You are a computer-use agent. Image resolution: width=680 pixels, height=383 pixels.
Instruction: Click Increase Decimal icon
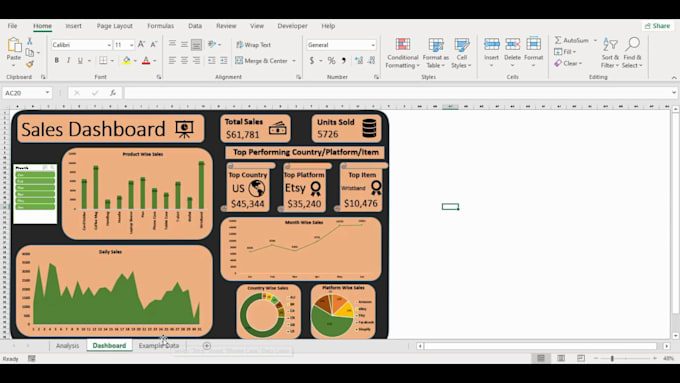[359, 61]
